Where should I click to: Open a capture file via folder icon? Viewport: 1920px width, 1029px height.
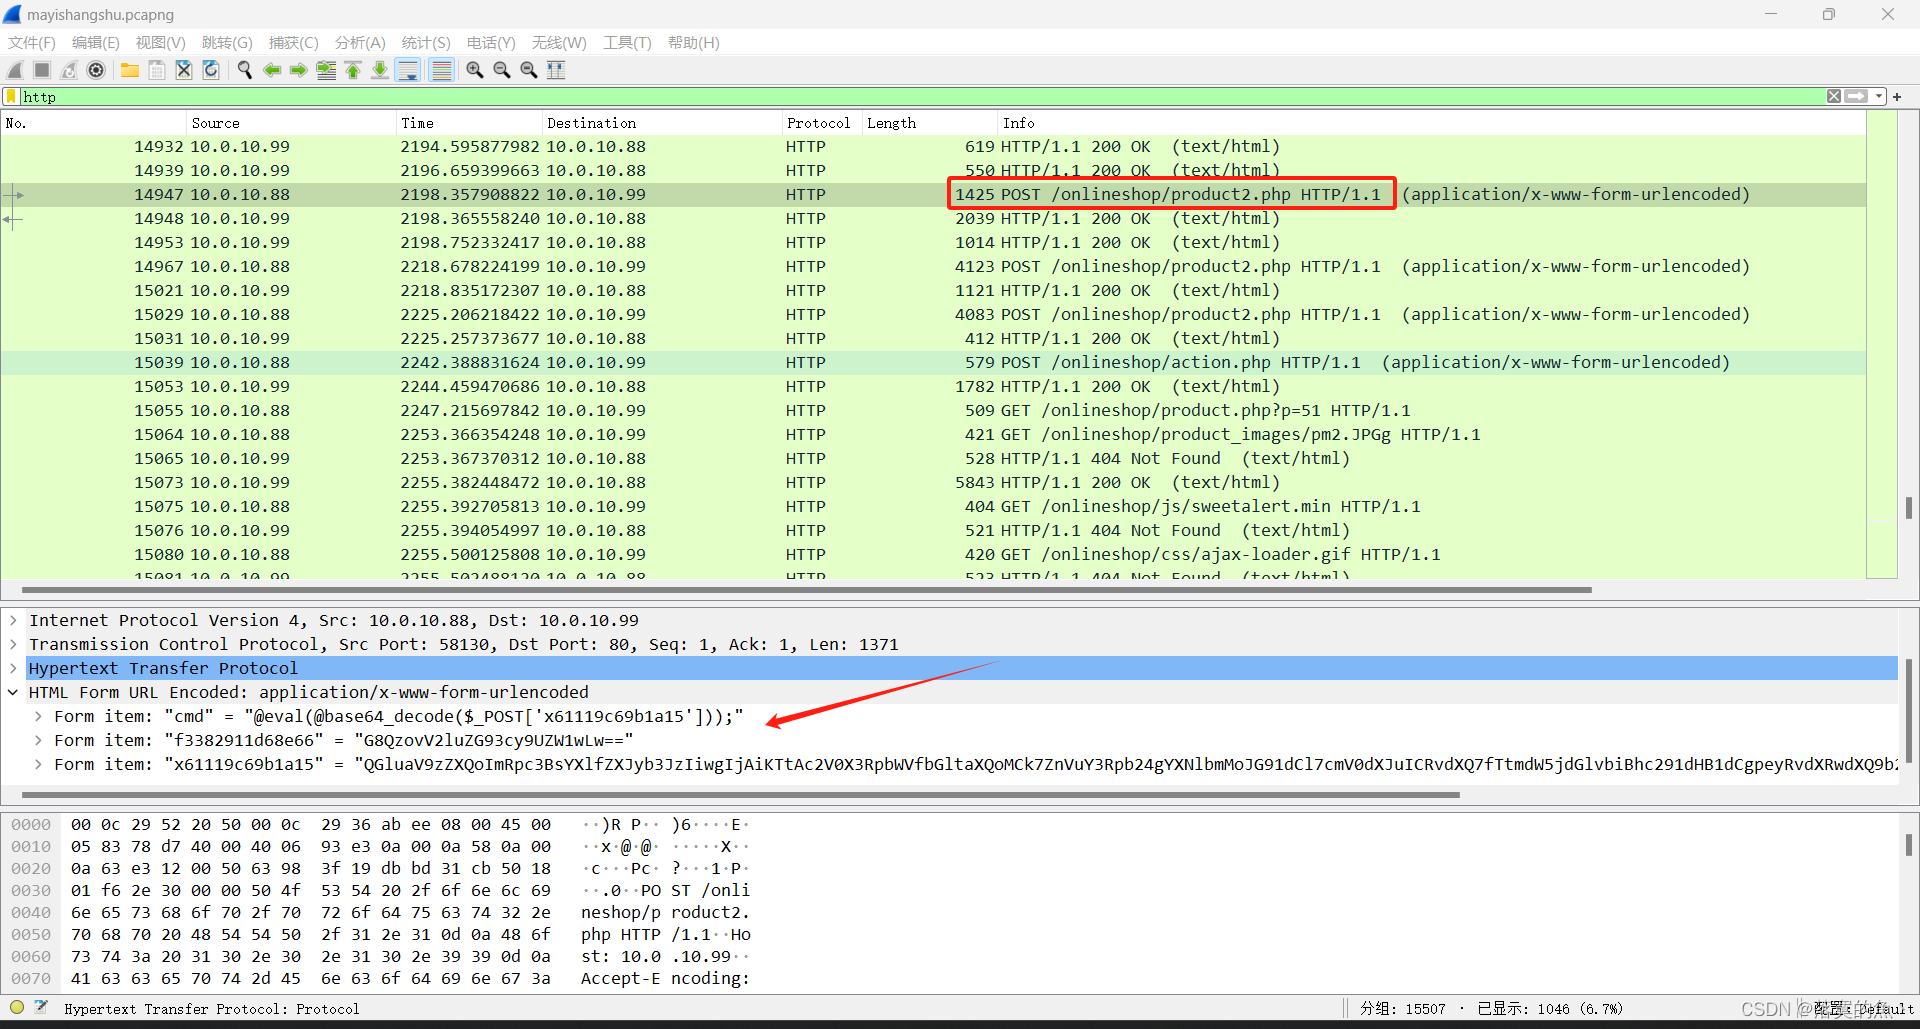(x=130, y=70)
